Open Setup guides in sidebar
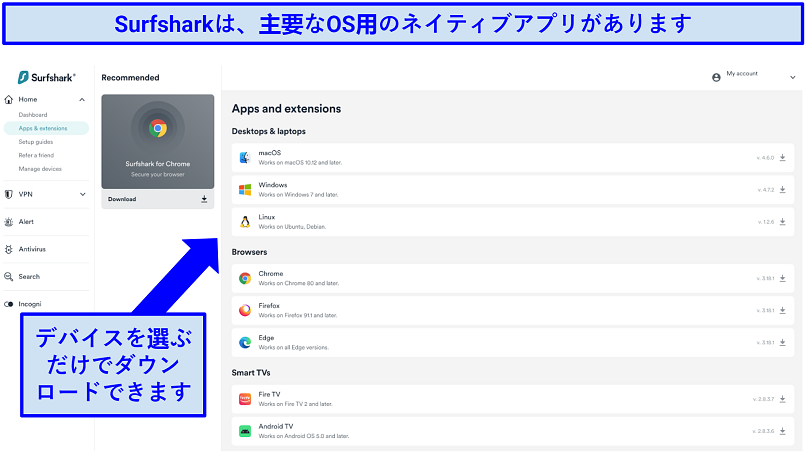This screenshot has width=806, height=453. pos(35,142)
